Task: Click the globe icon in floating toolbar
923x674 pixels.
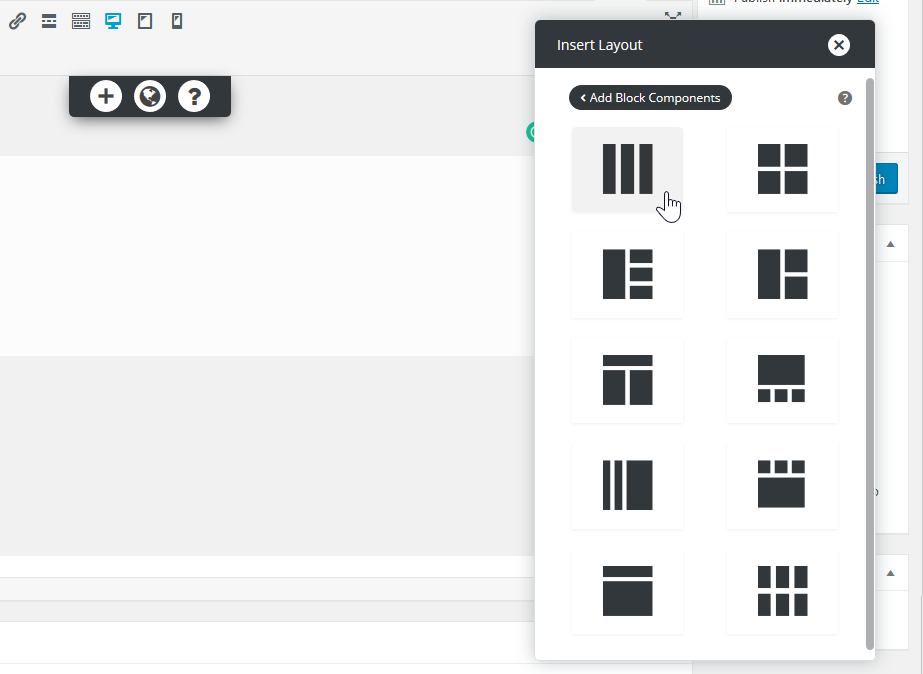Action: coord(150,96)
